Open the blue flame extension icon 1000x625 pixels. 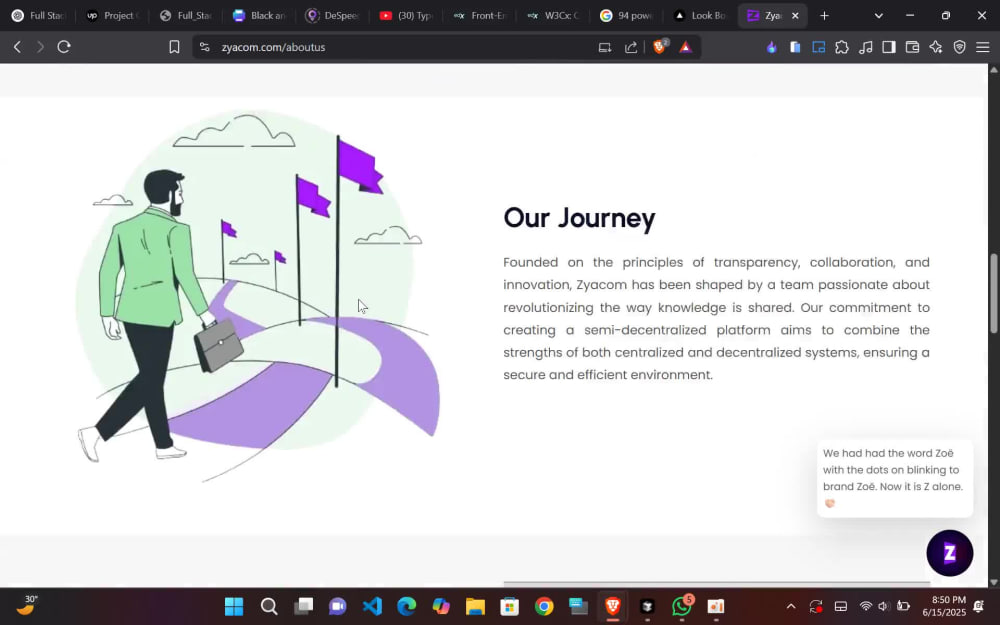point(772,47)
